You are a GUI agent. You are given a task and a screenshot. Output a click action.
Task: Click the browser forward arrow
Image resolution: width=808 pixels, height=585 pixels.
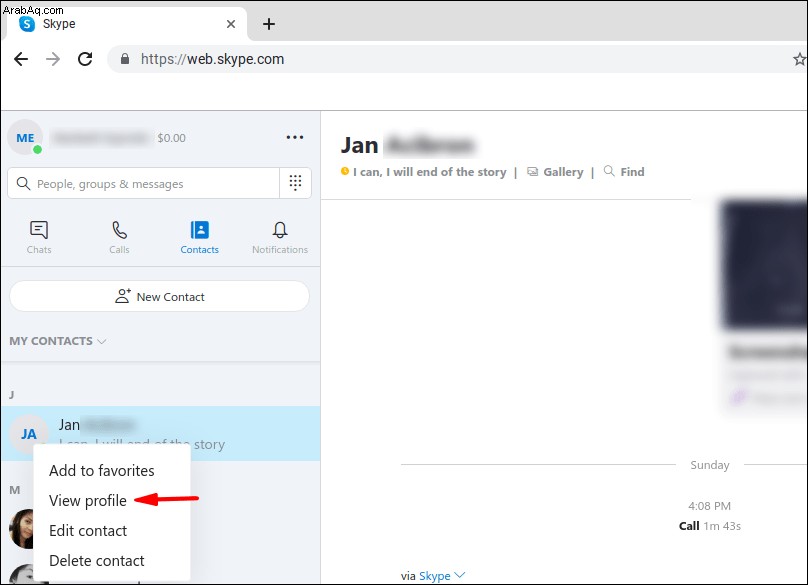(x=53, y=59)
